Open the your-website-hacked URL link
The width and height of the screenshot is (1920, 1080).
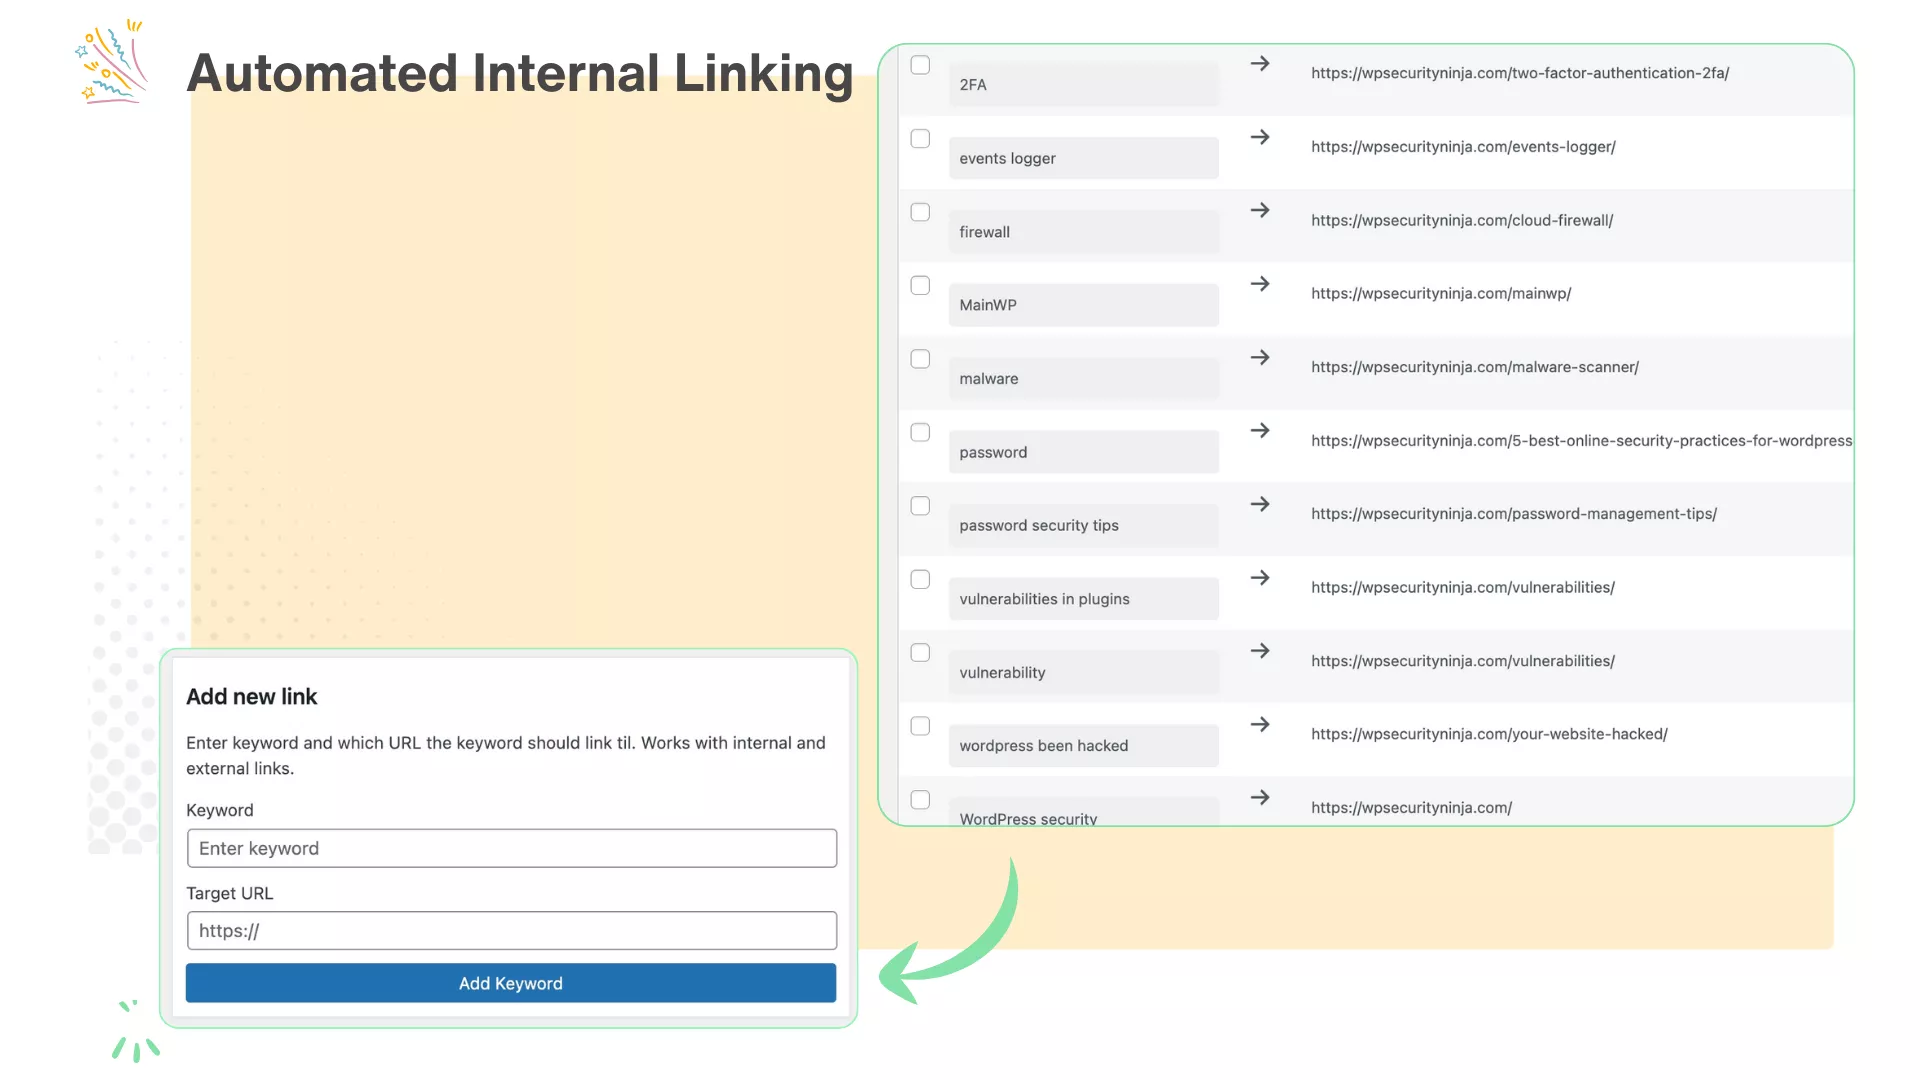[x=1488, y=734]
